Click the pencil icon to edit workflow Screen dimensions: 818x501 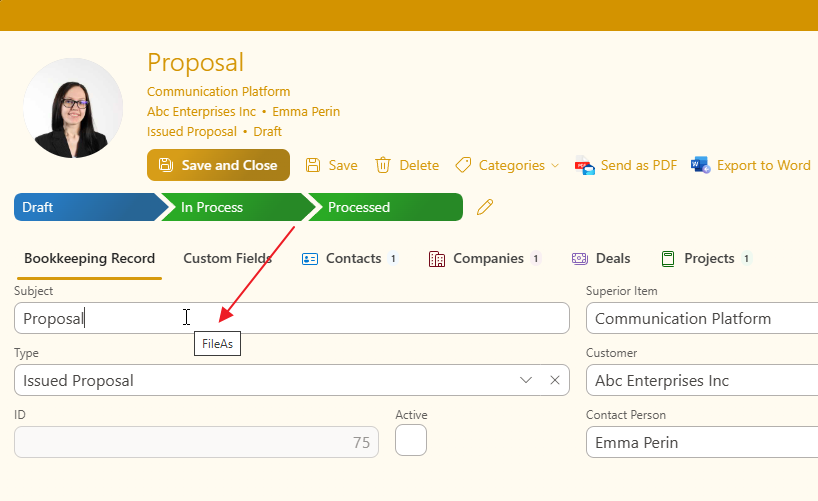click(x=485, y=207)
